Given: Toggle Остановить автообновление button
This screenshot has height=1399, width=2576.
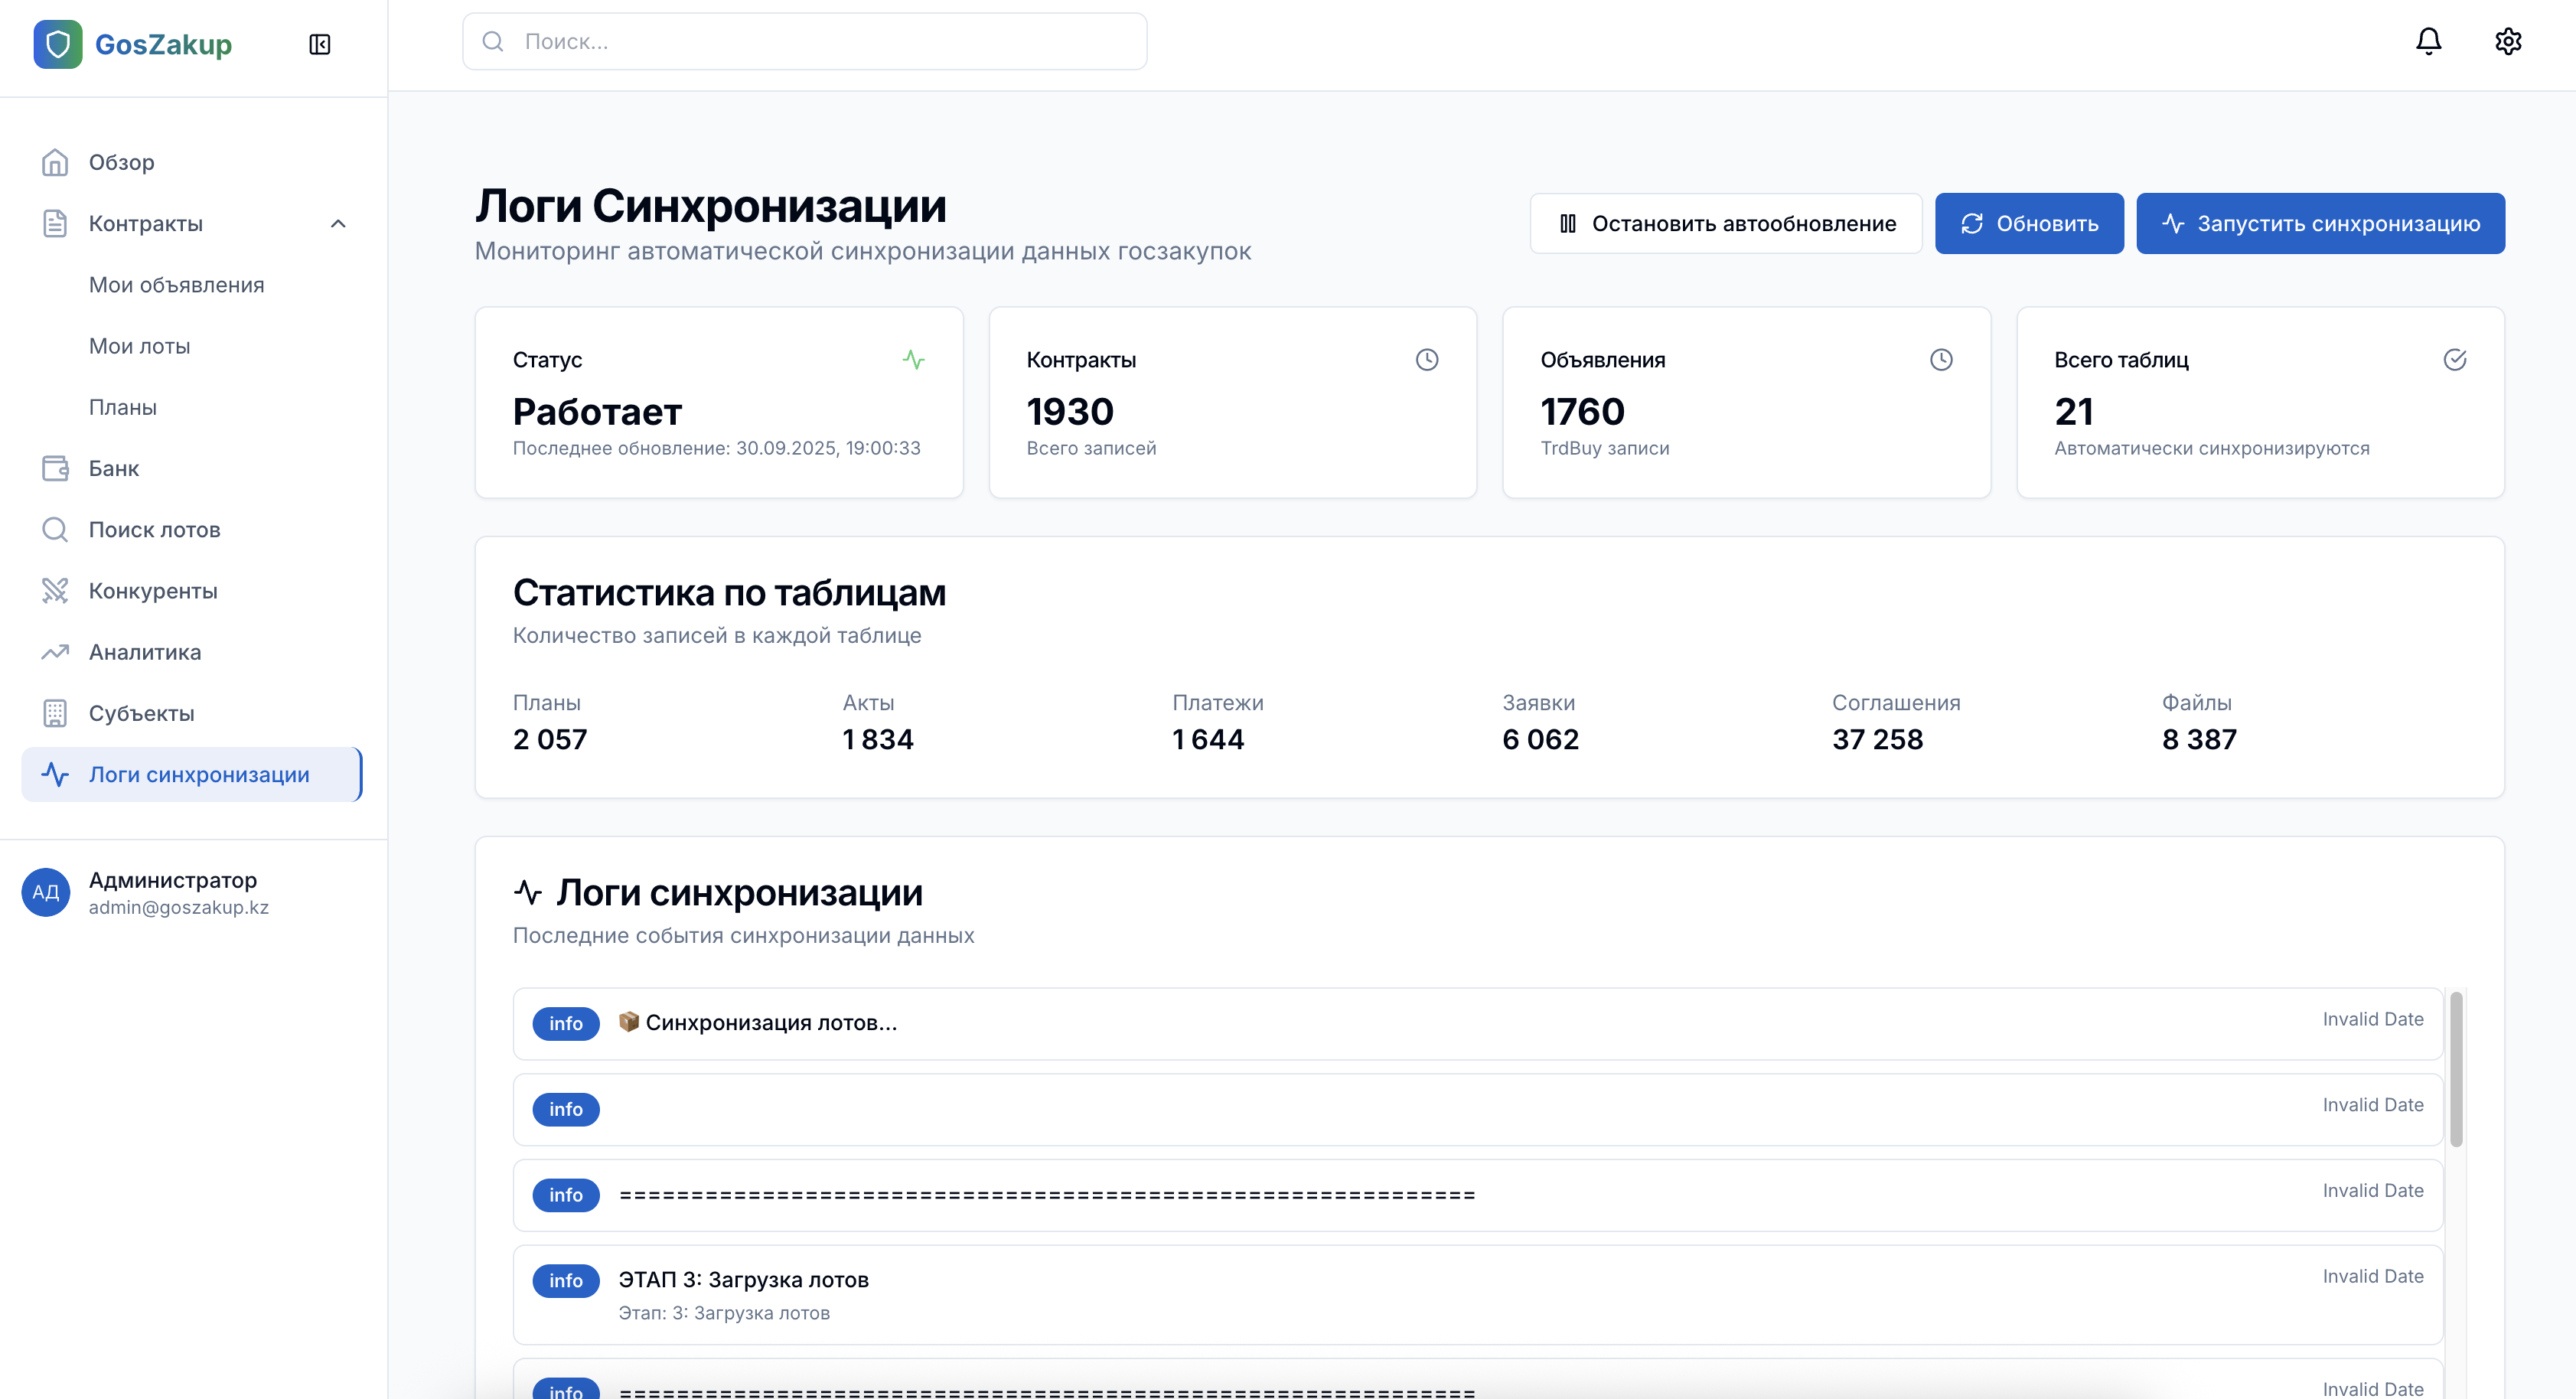Looking at the screenshot, I should 1726,223.
